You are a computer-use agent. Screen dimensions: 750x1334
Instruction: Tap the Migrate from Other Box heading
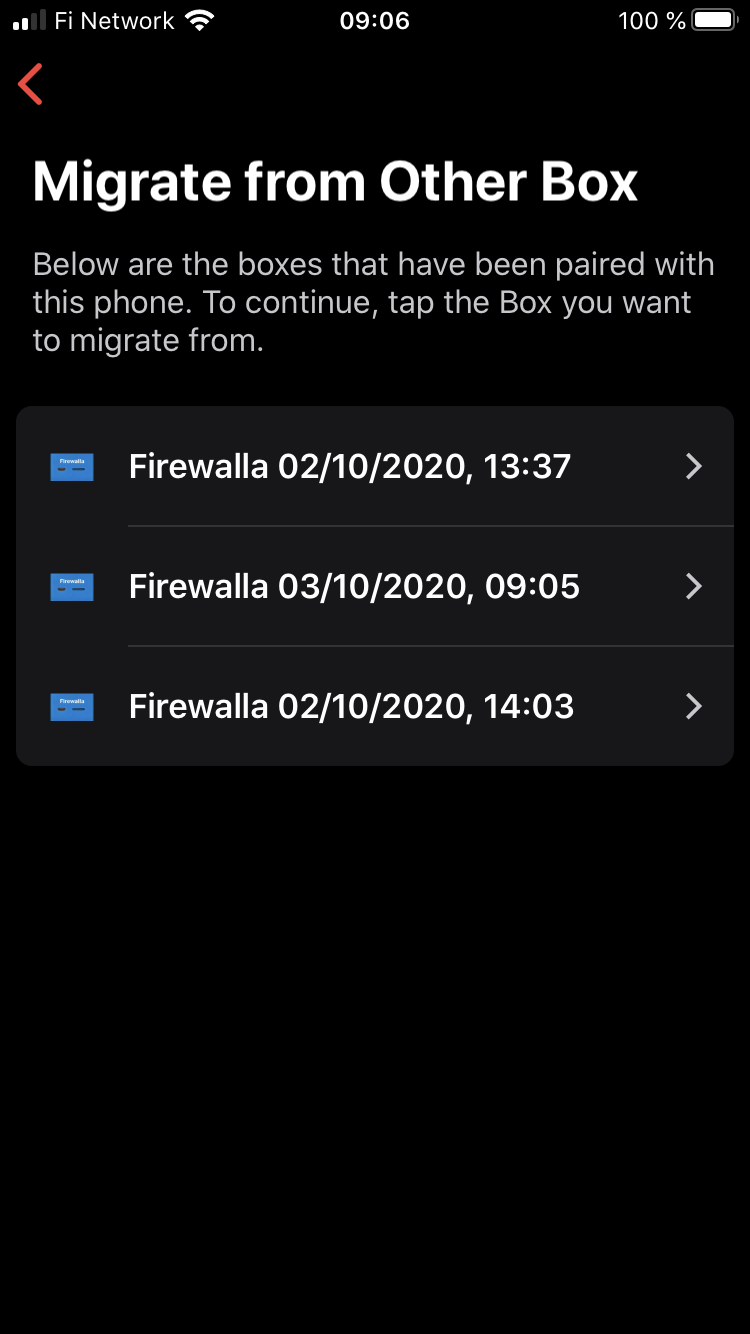click(336, 182)
